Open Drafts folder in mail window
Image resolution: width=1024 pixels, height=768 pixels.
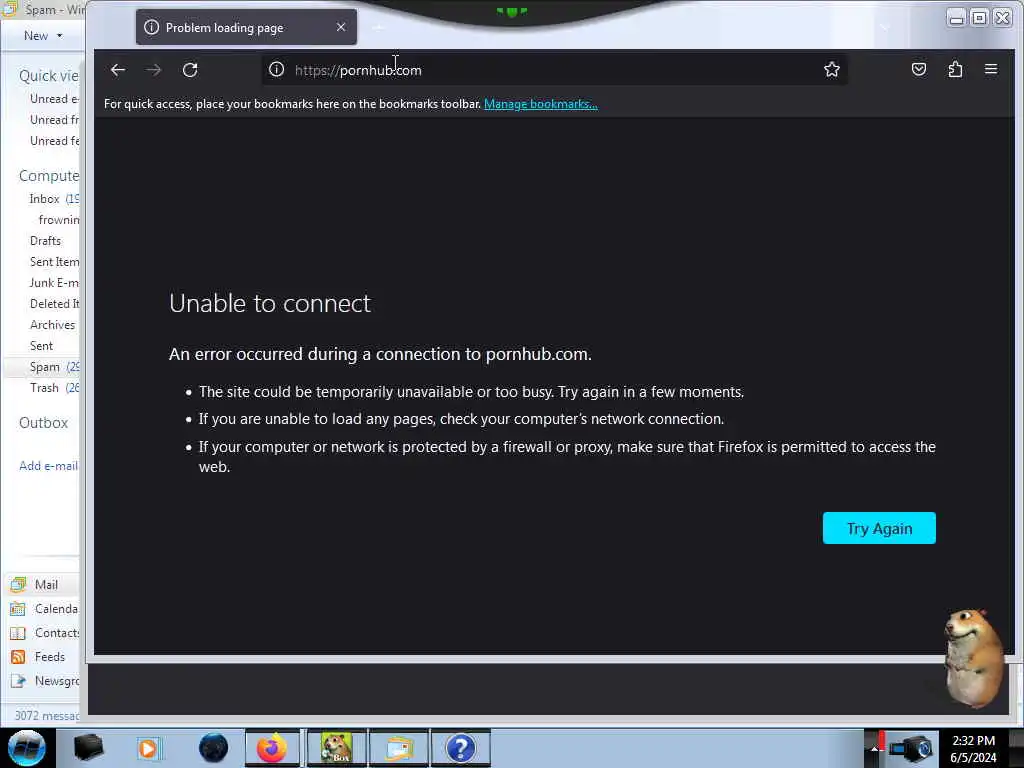45,240
